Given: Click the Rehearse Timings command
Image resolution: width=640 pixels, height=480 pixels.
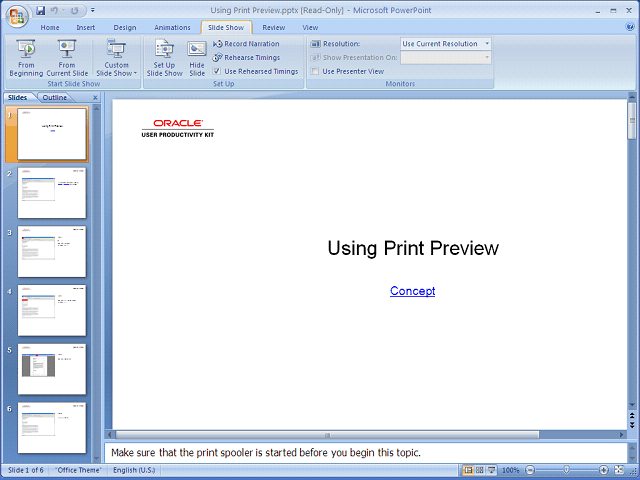Looking at the screenshot, I should coord(246,58).
